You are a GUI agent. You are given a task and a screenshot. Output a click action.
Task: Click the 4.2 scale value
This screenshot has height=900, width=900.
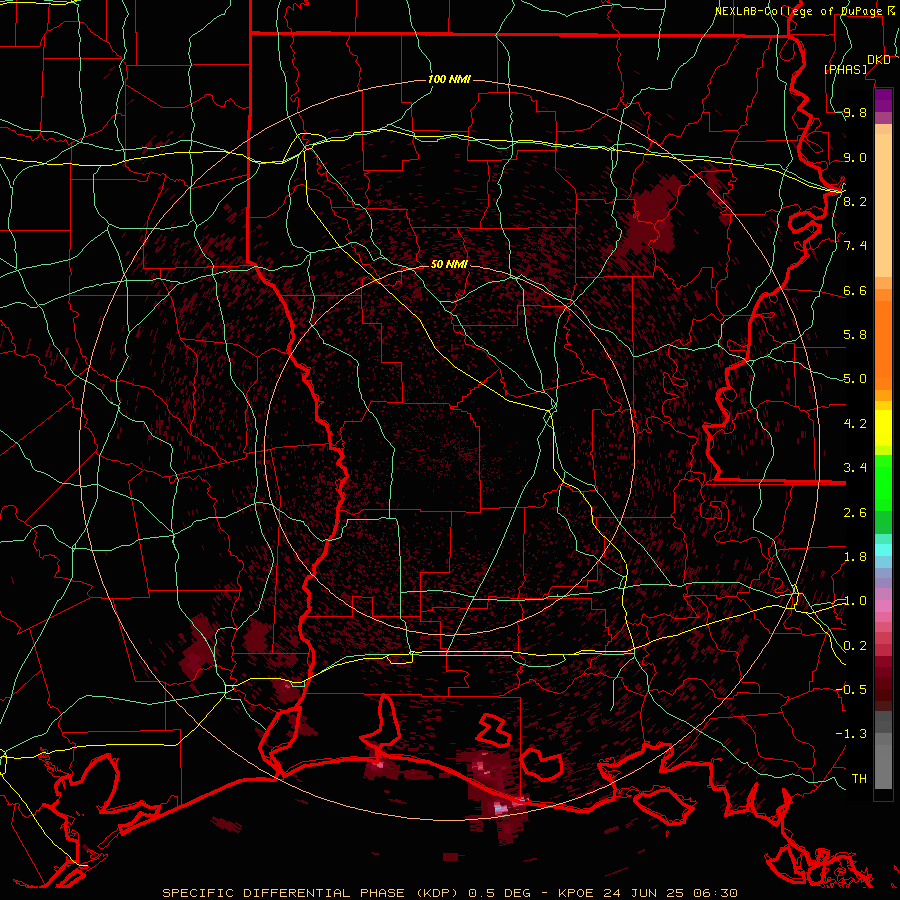pos(855,424)
